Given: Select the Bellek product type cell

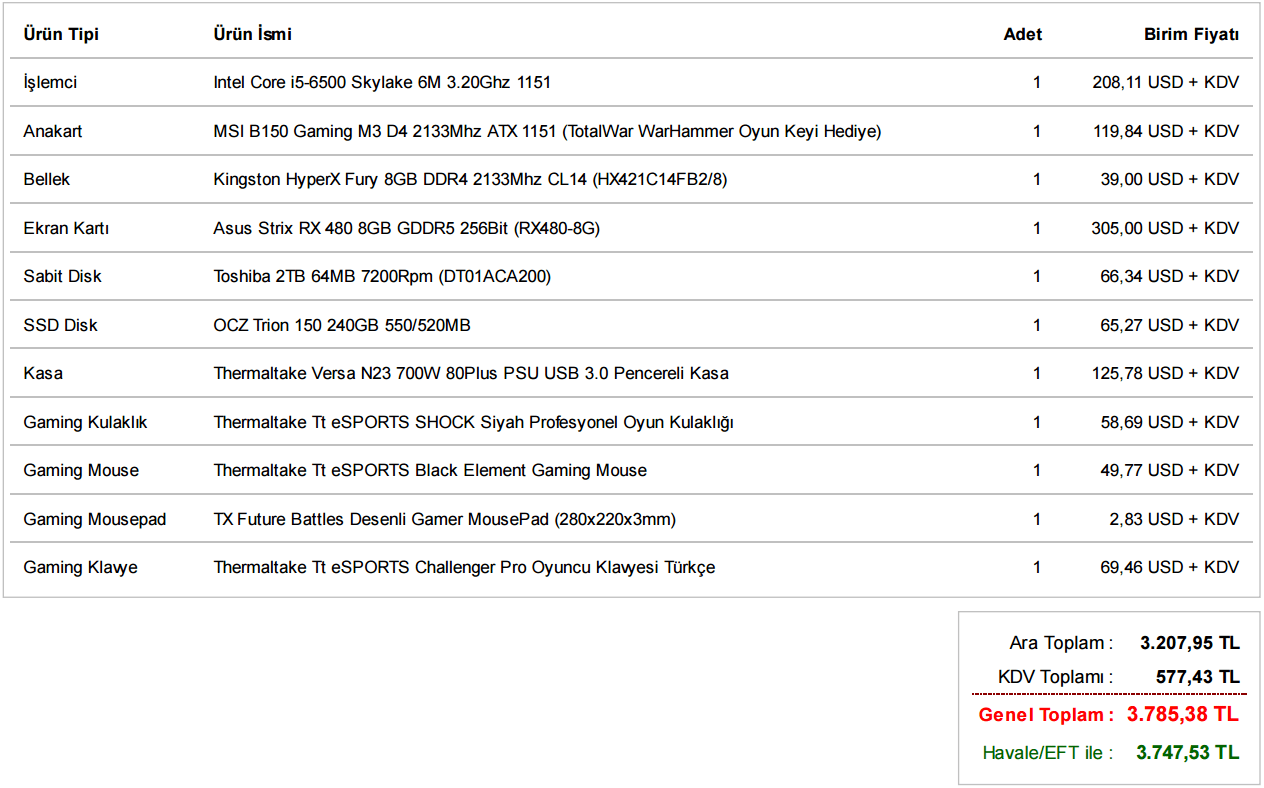Looking at the screenshot, I should (47, 179).
